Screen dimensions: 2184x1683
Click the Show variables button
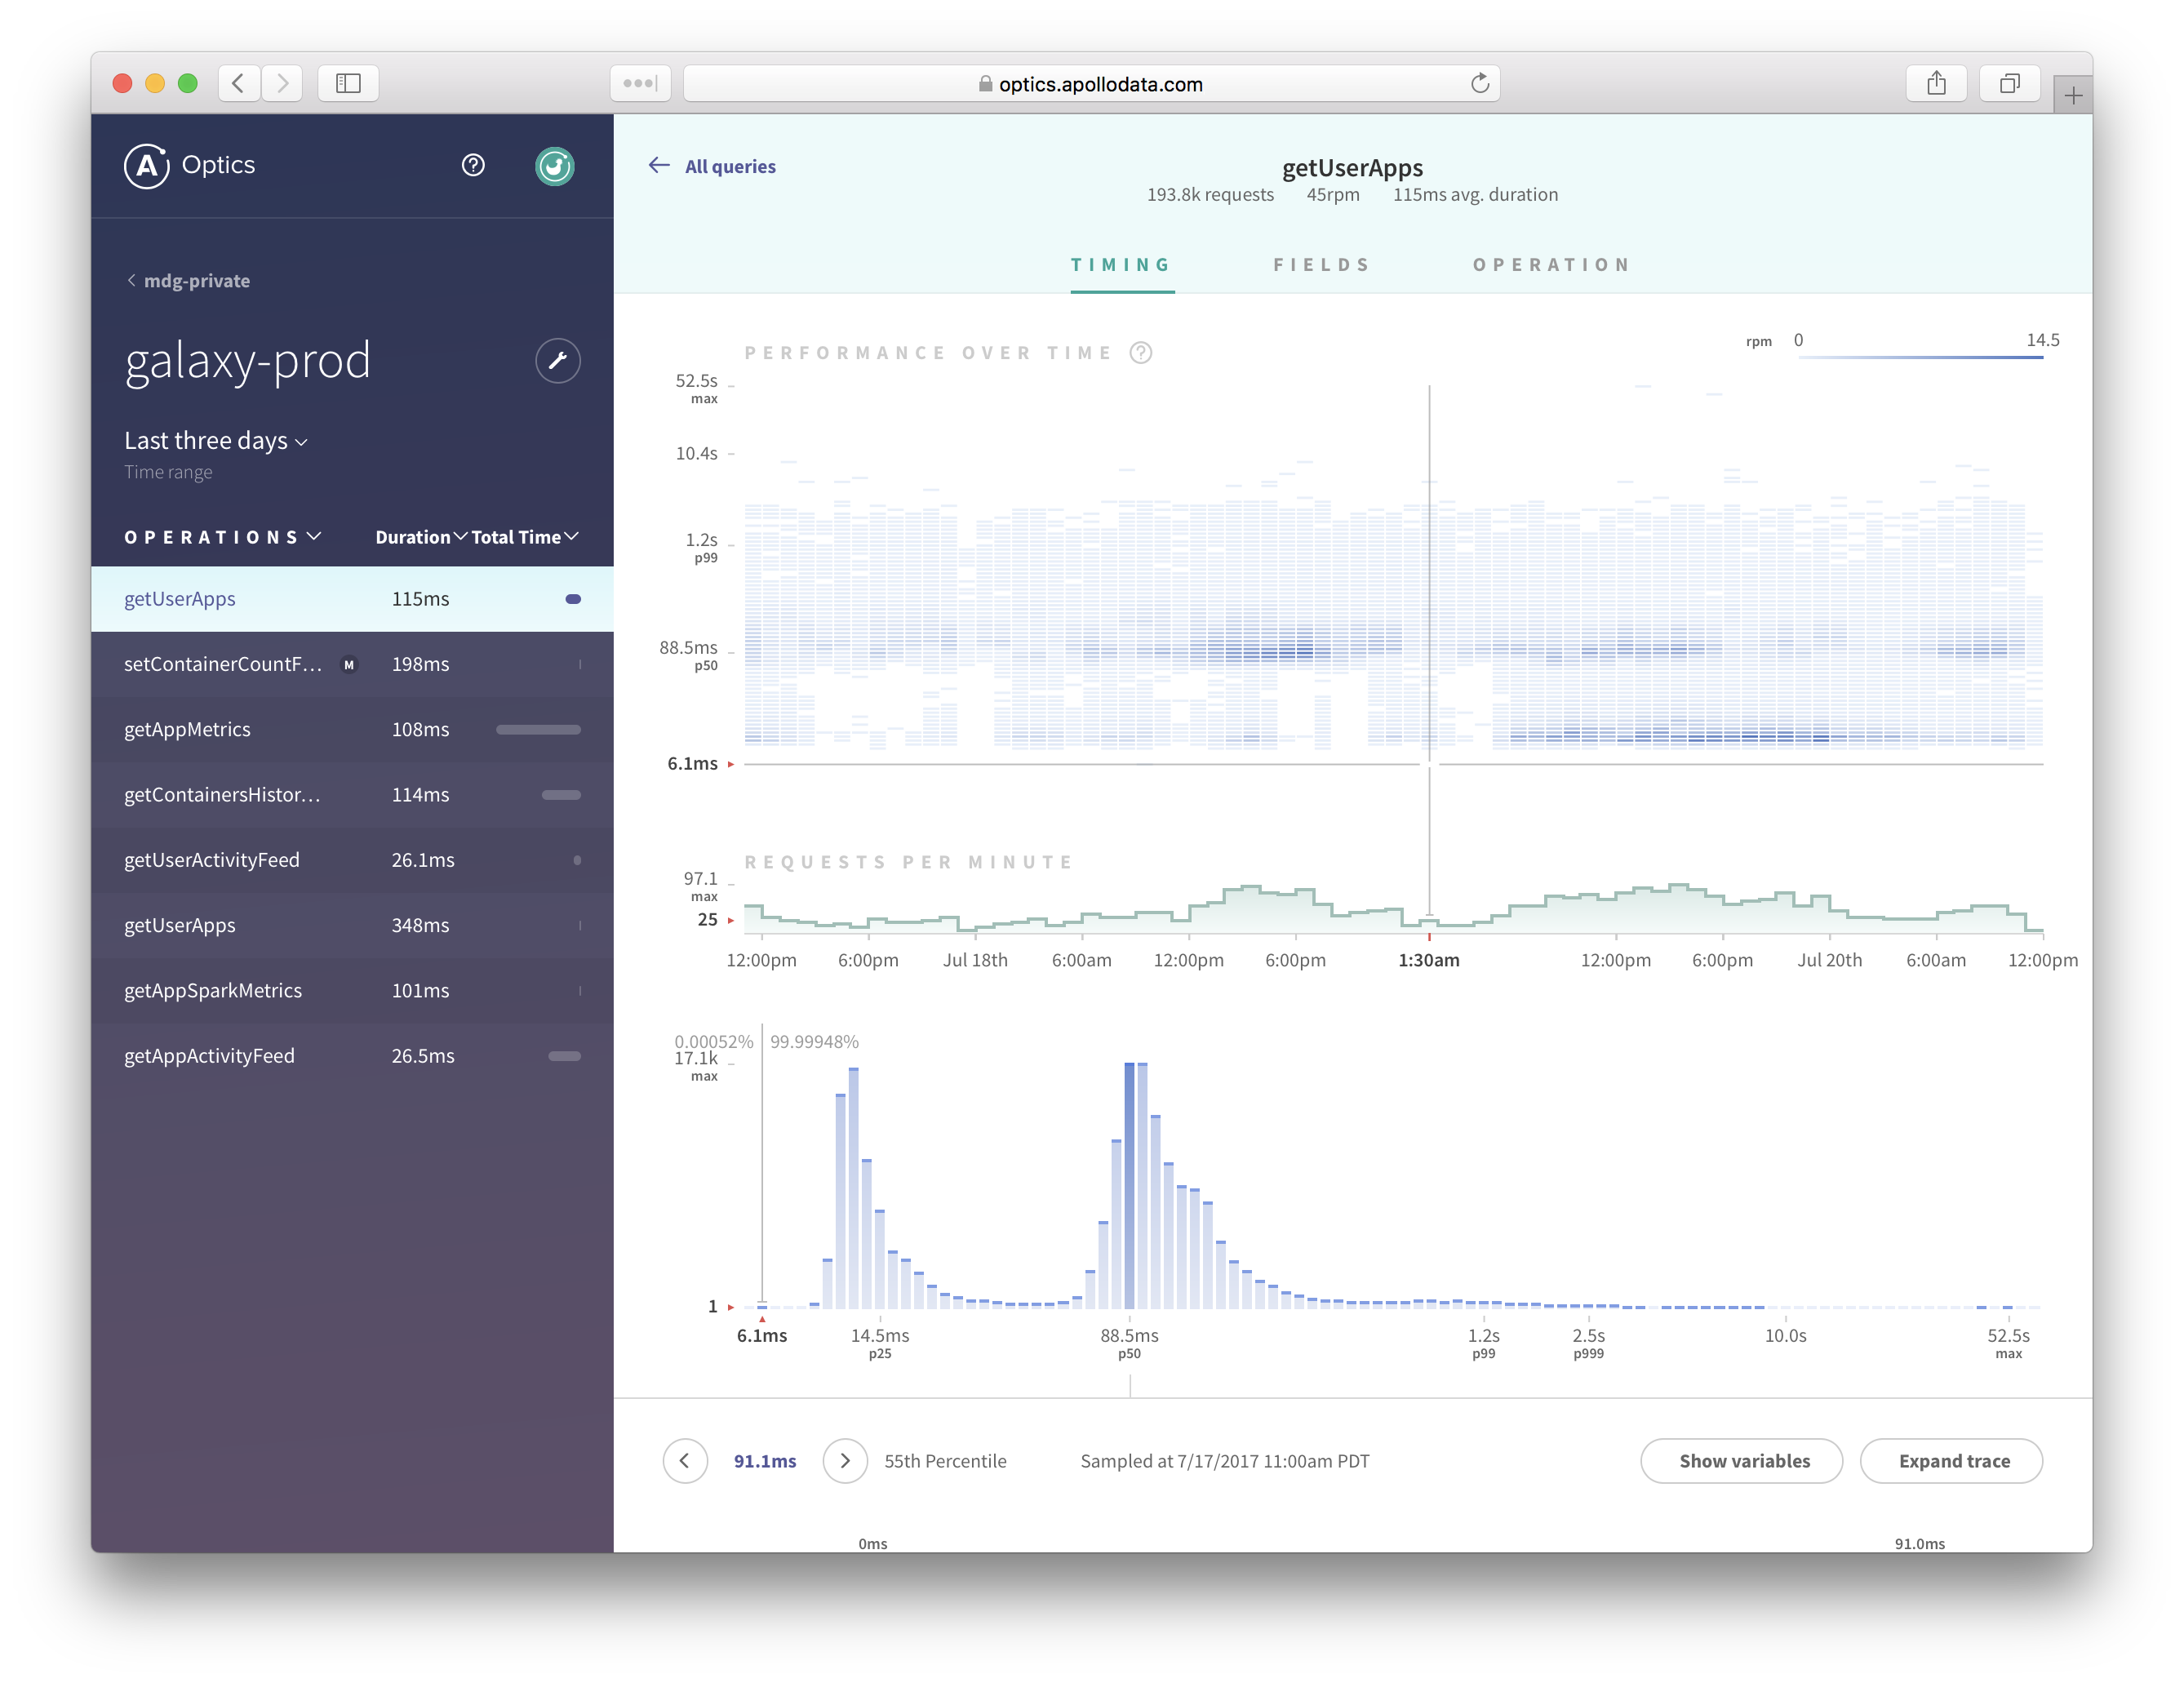tap(1742, 1461)
